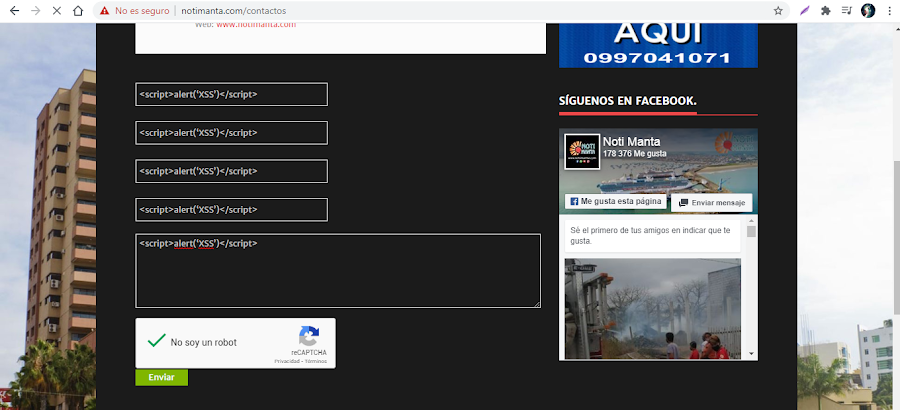Viewport: 900px width, 410px height.
Task: Open the purple feather extension icon
Action: point(805,11)
